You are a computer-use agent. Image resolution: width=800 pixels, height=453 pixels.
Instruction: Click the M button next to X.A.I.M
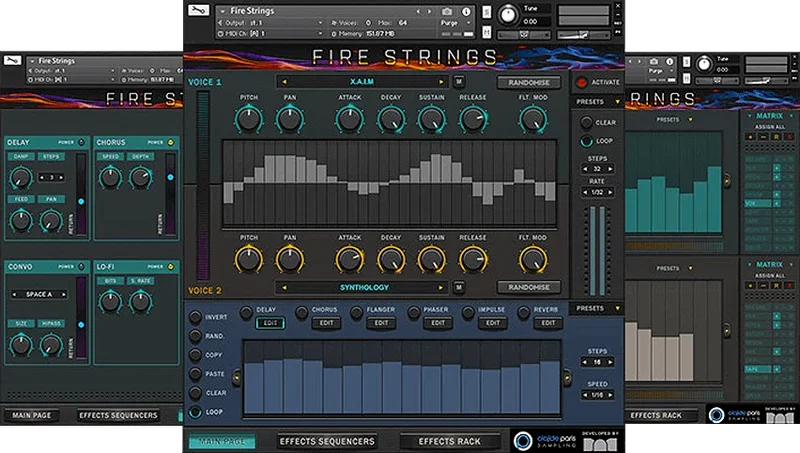(x=459, y=82)
